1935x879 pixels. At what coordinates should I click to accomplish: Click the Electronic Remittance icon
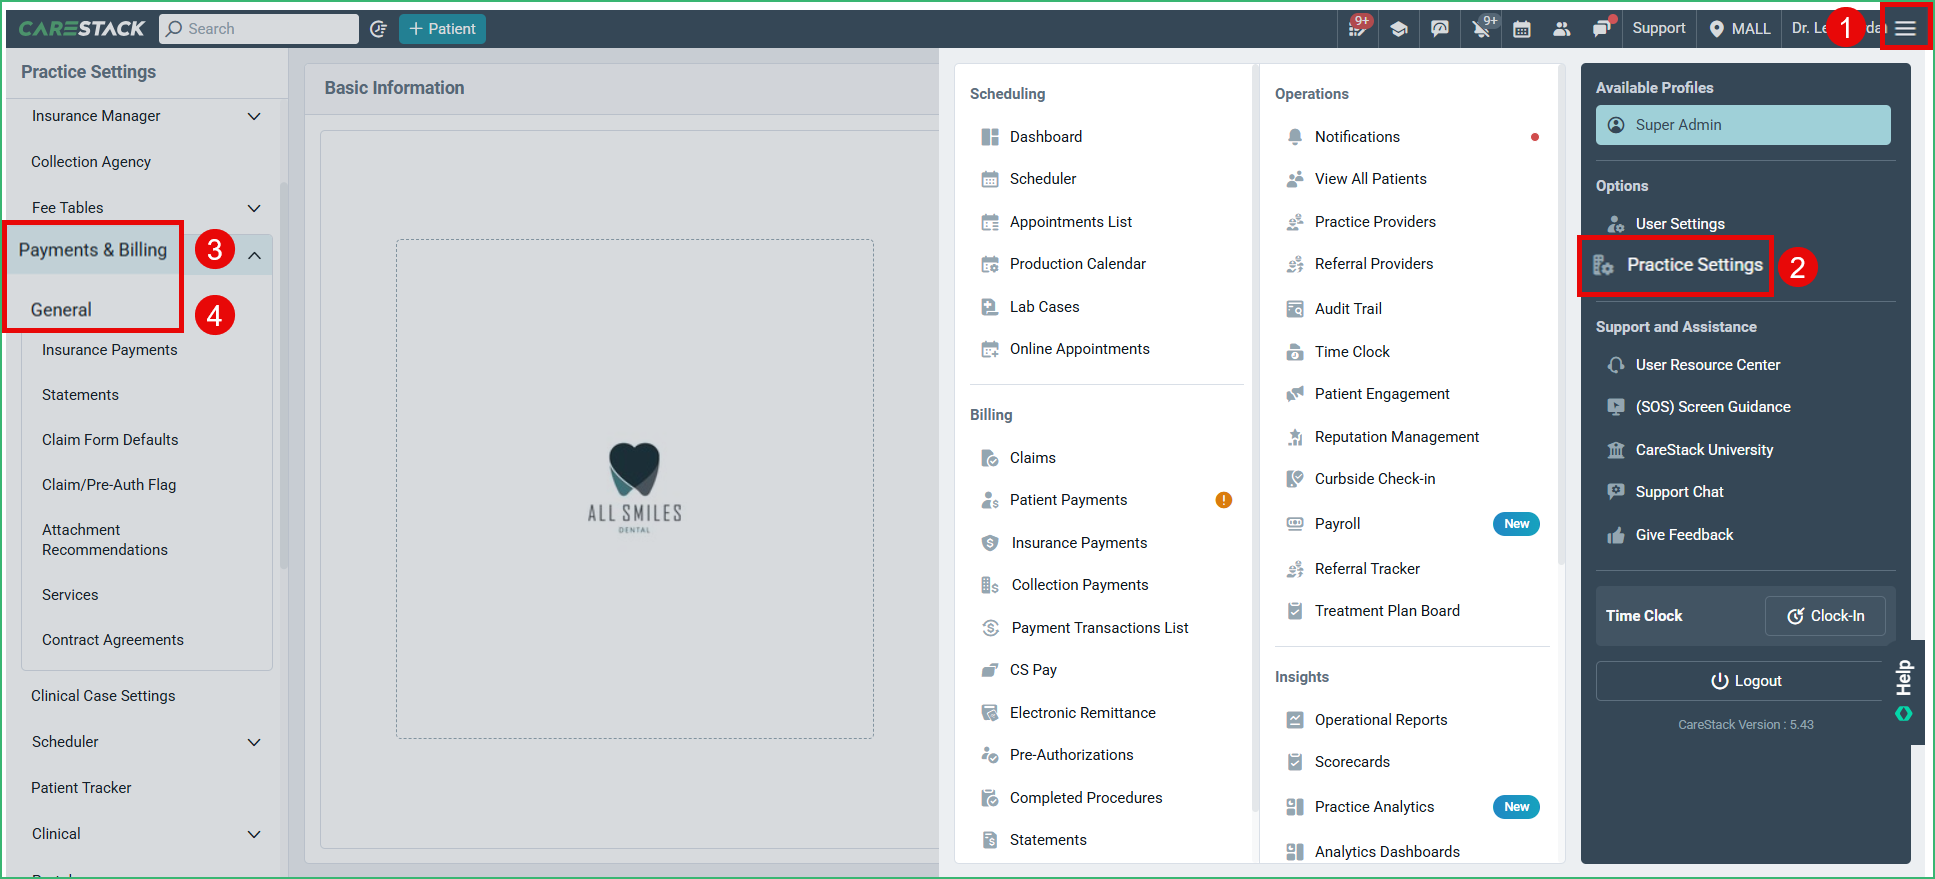(990, 713)
